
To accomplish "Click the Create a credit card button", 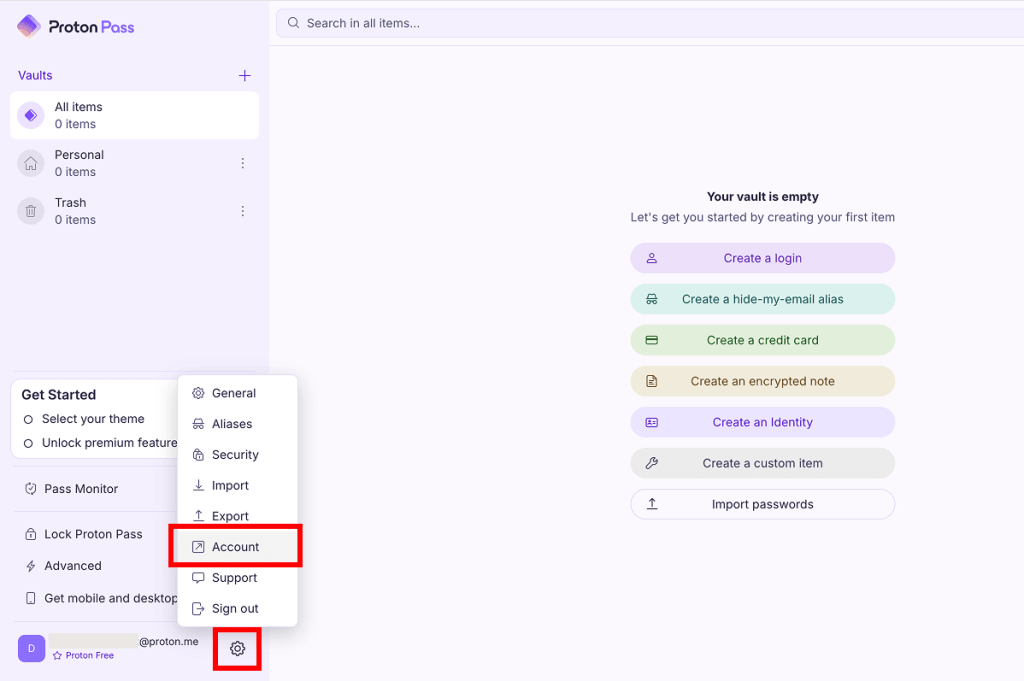I will click(x=762, y=340).
